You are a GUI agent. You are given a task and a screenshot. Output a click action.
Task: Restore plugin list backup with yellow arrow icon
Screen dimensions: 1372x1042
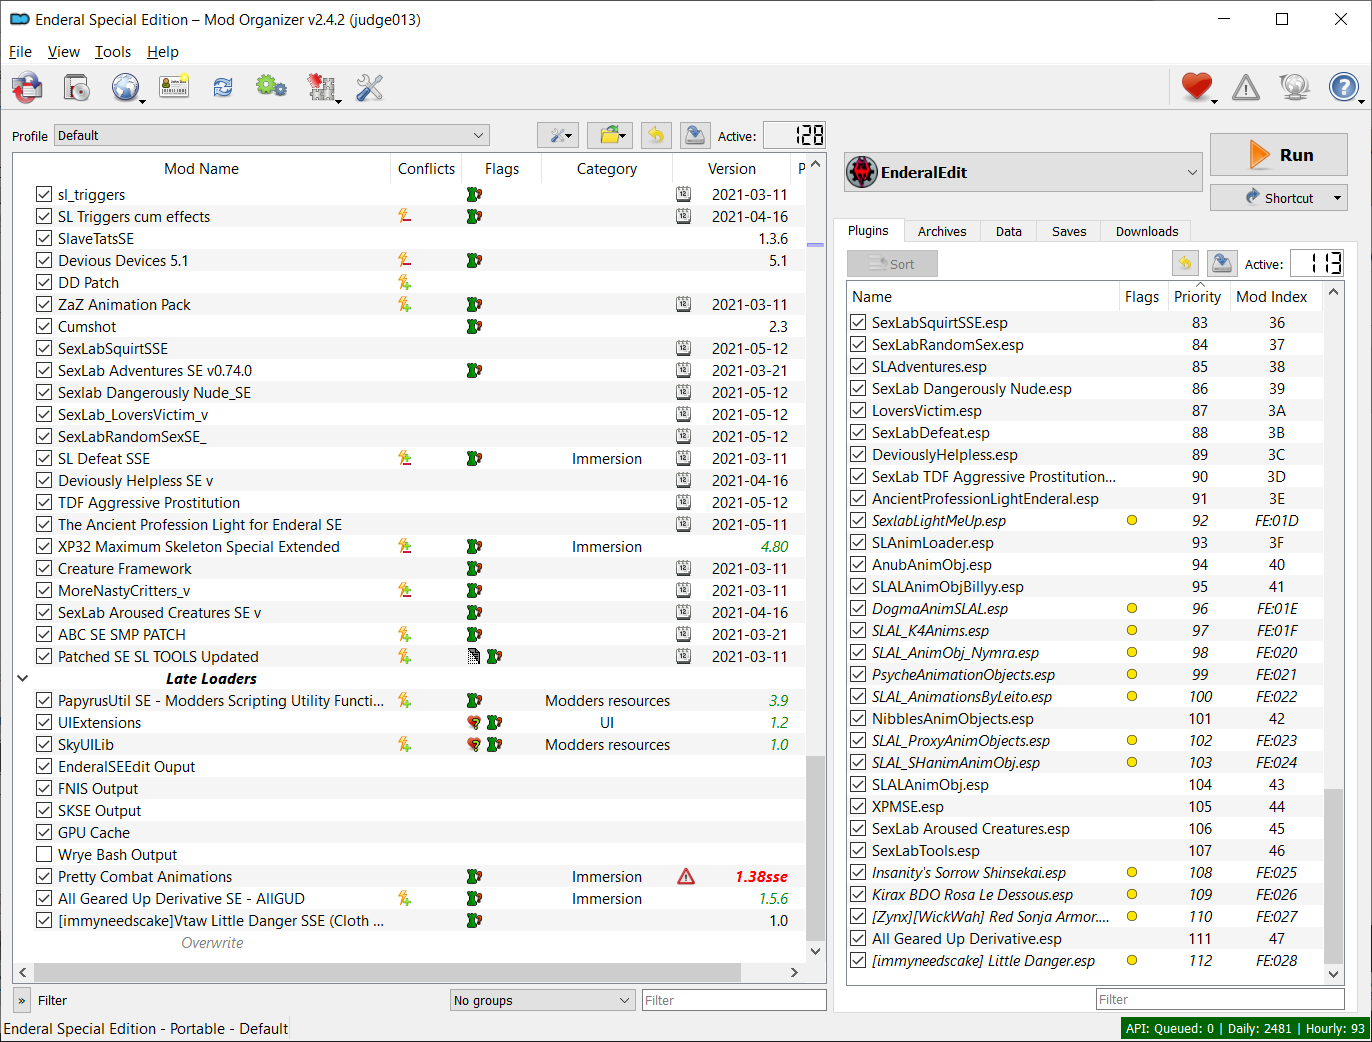[1185, 264]
